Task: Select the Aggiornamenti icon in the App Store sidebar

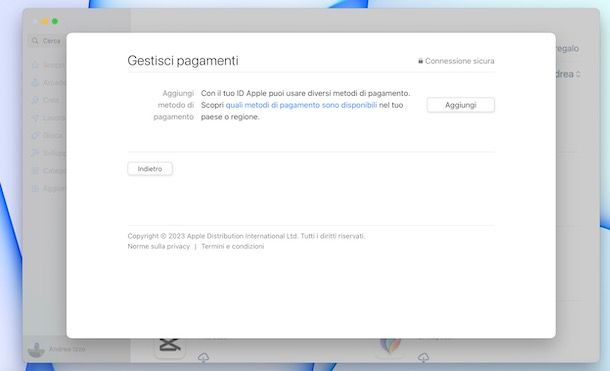Action: pos(35,188)
